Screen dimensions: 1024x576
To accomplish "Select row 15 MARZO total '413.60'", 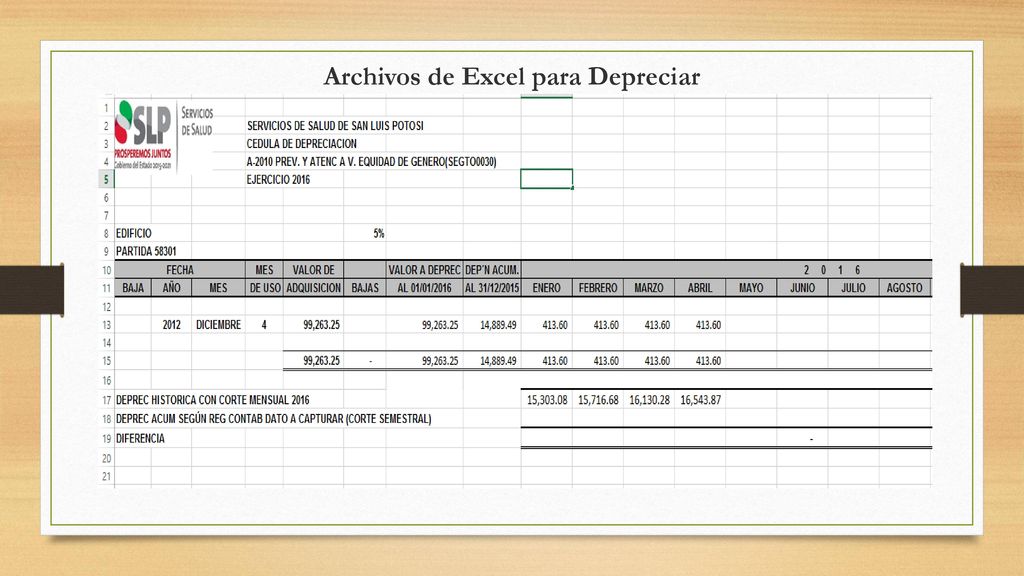I will [648, 360].
